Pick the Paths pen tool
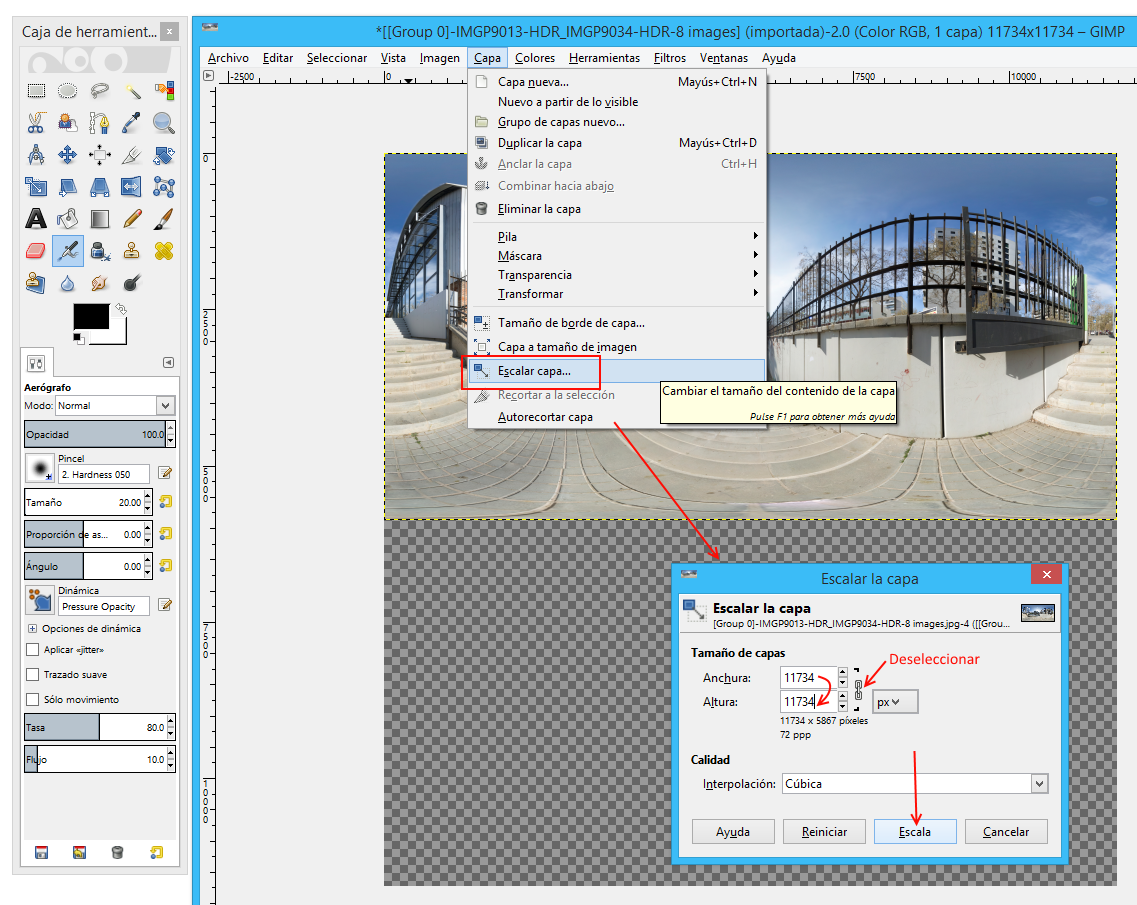Viewport: 1137px width, 905px height. pyautogui.click(x=100, y=123)
